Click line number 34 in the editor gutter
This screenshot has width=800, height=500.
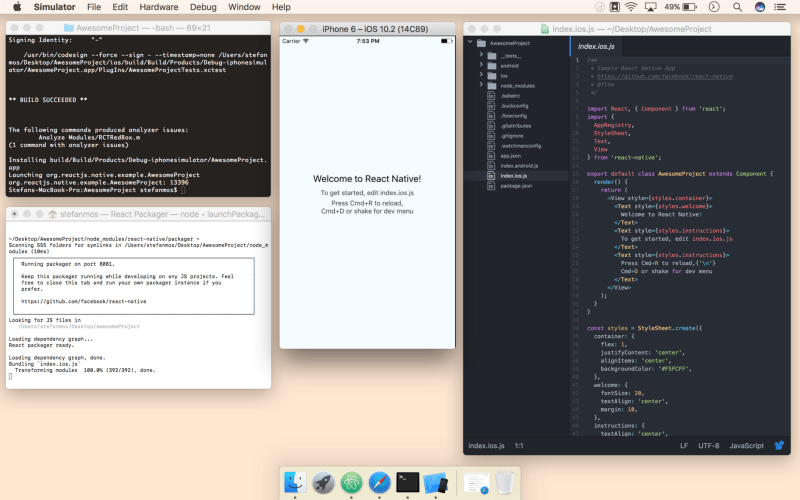(x=576, y=328)
